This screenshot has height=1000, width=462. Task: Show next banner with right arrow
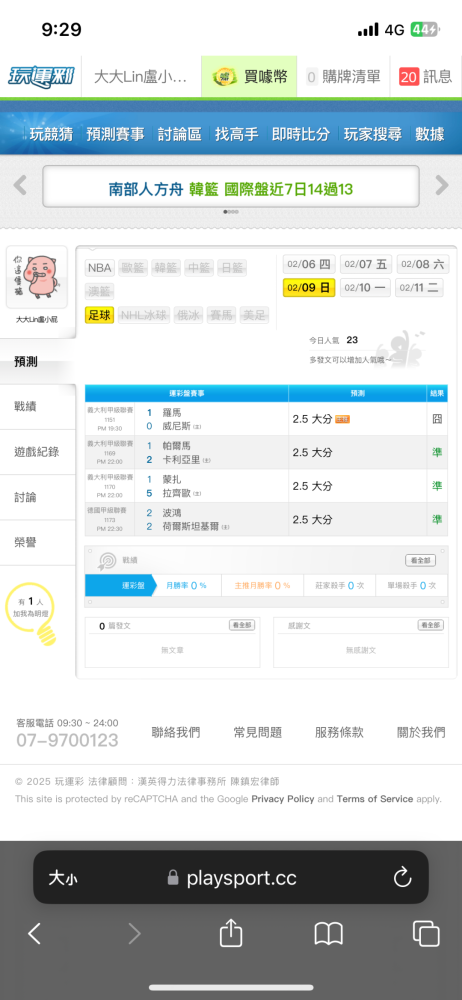pos(442,186)
